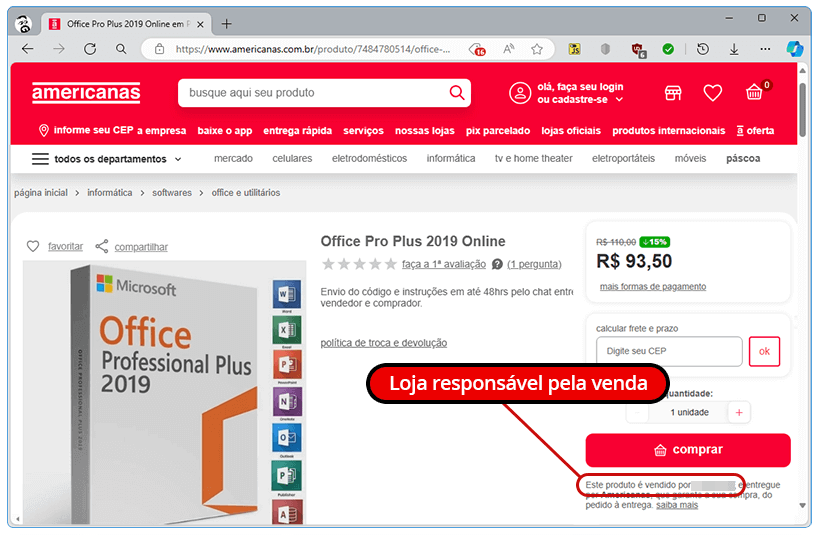The image size is (820, 535).
Task: Open the páscoa menu item
Action: (x=743, y=158)
